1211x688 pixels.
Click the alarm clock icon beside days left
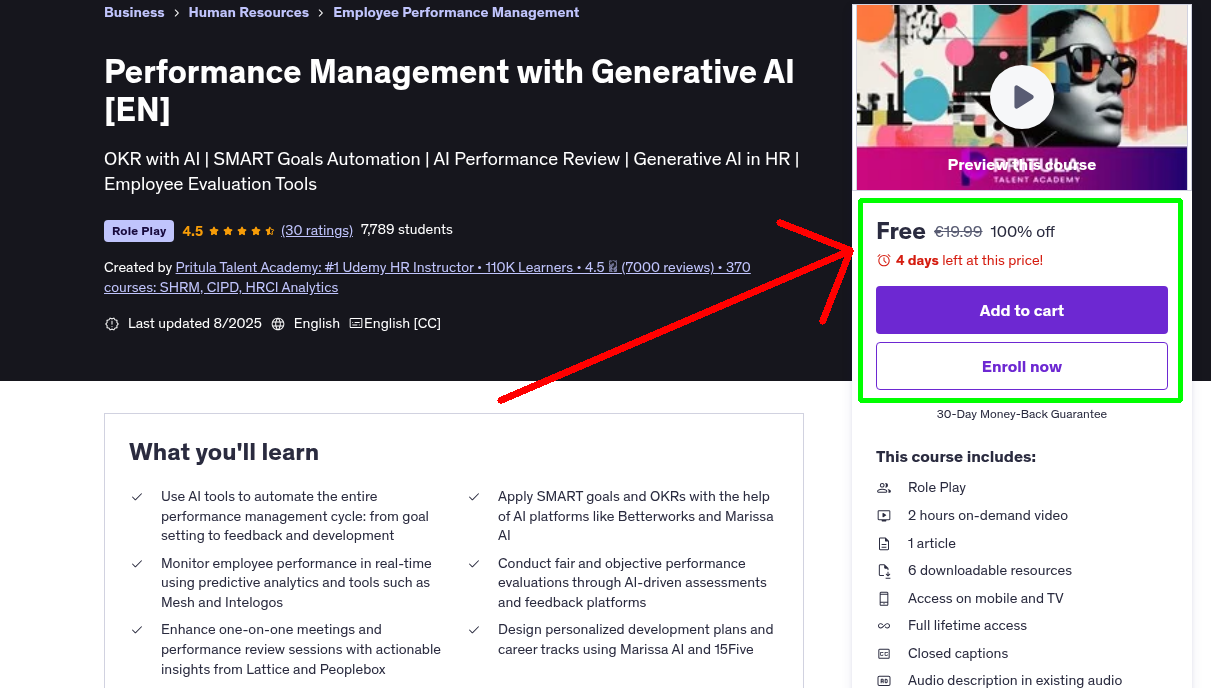click(x=884, y=260)
